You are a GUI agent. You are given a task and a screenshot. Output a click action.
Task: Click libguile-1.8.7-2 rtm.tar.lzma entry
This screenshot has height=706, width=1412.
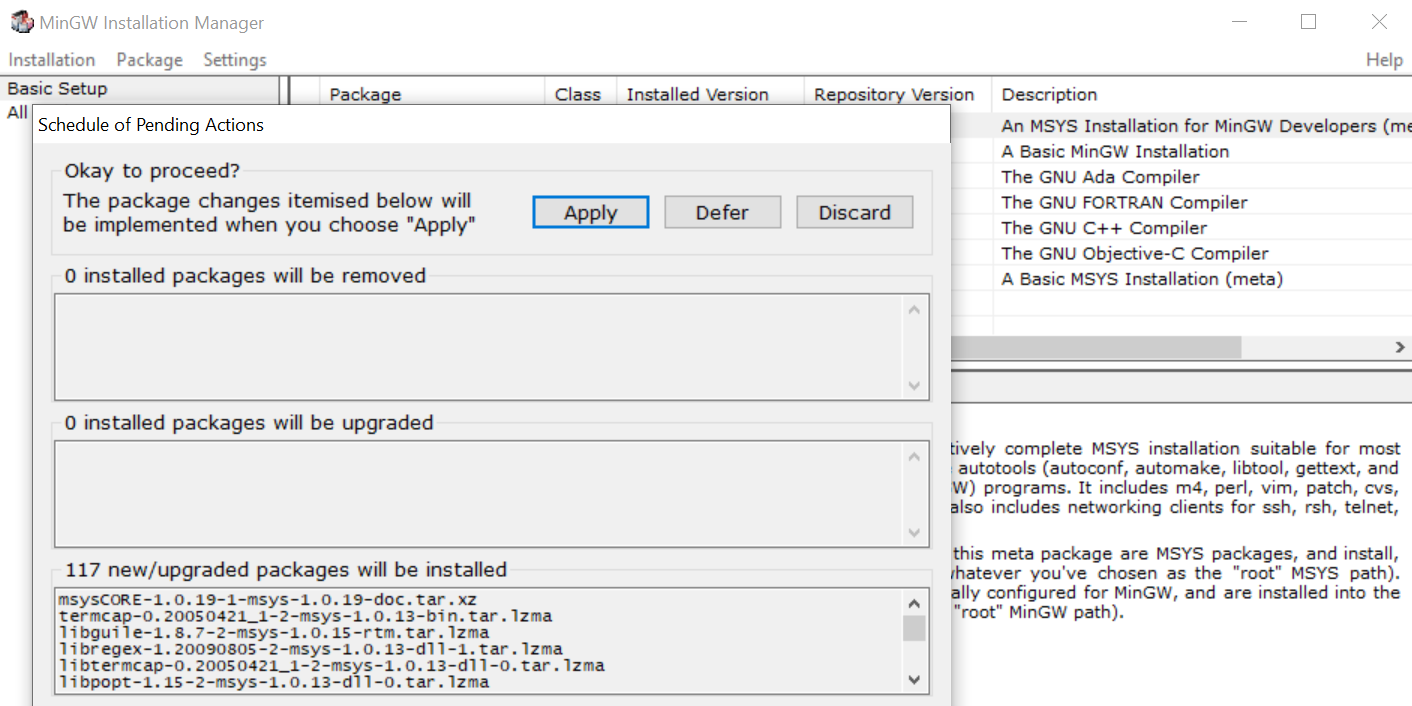[274, 633]
